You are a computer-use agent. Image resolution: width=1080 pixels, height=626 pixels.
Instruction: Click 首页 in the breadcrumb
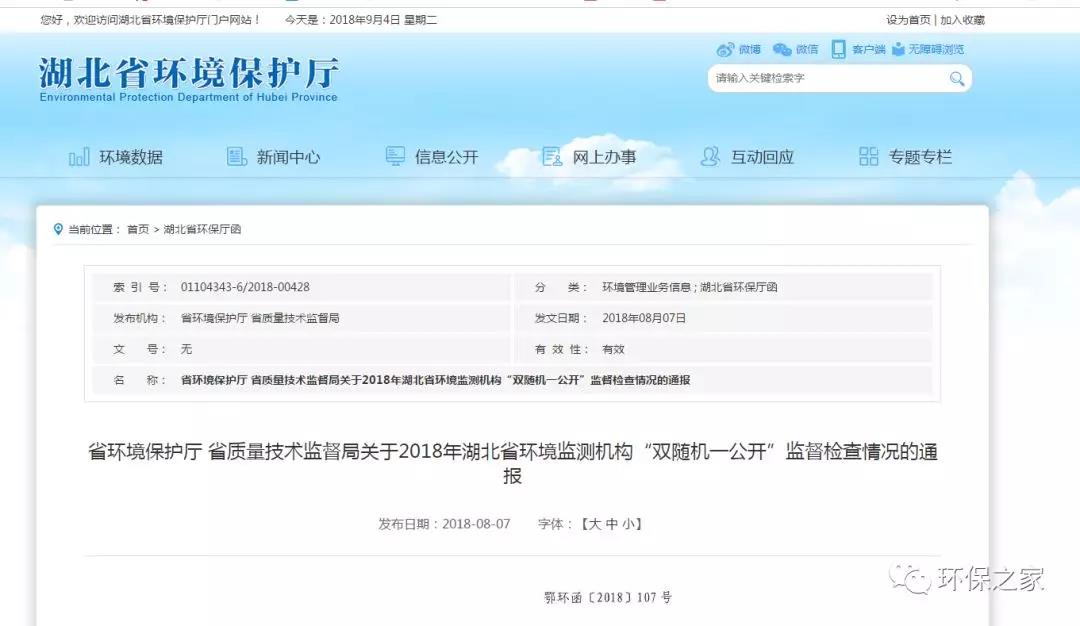[x=138, y=229]
